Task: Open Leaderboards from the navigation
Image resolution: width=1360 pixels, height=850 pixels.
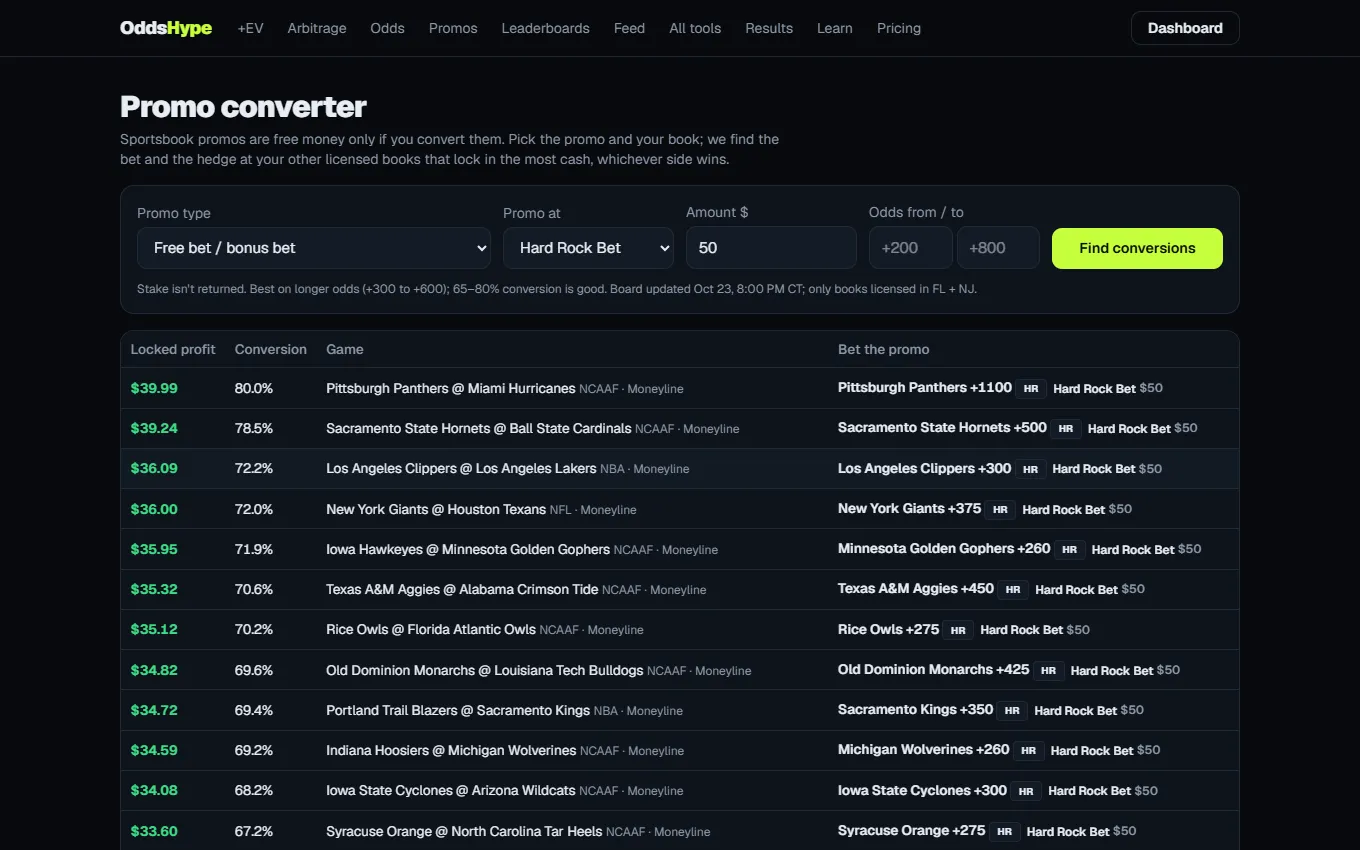Action: pyautogui.click(x=545, y=28)
